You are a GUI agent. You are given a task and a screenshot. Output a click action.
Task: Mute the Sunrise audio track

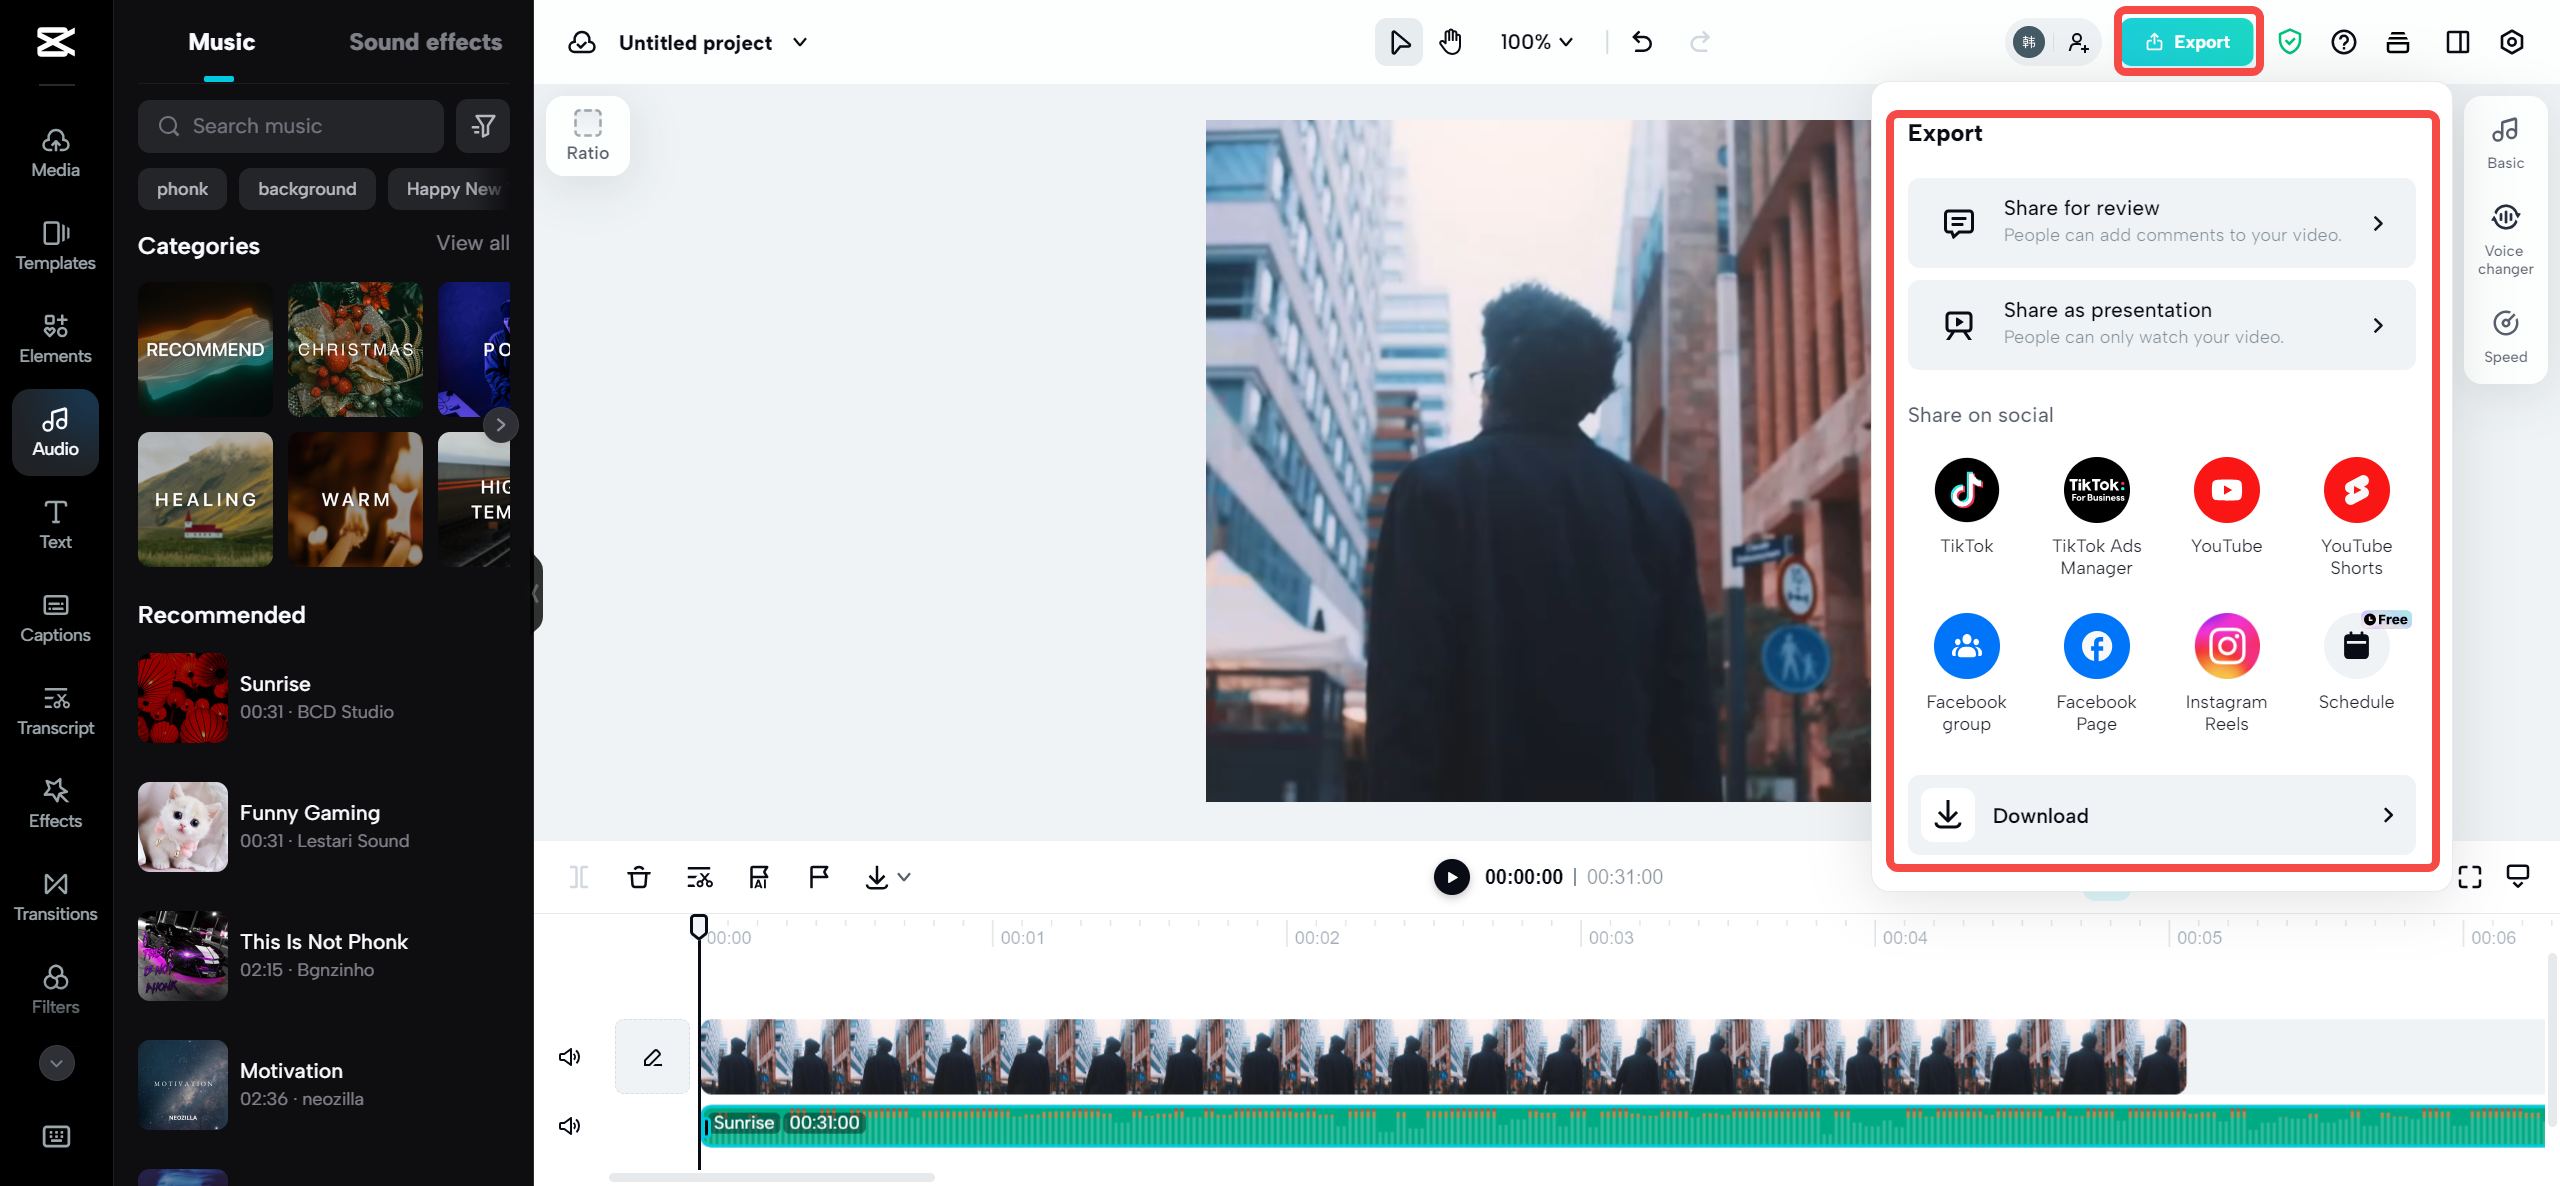point(569,1126)
